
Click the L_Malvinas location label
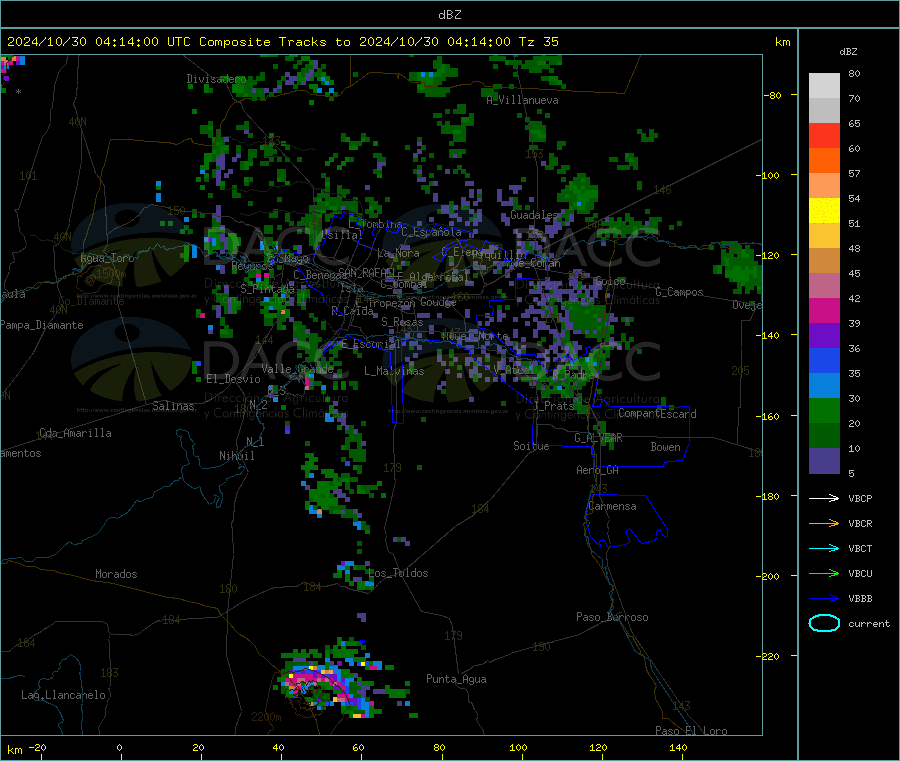[x=394, y=371]
